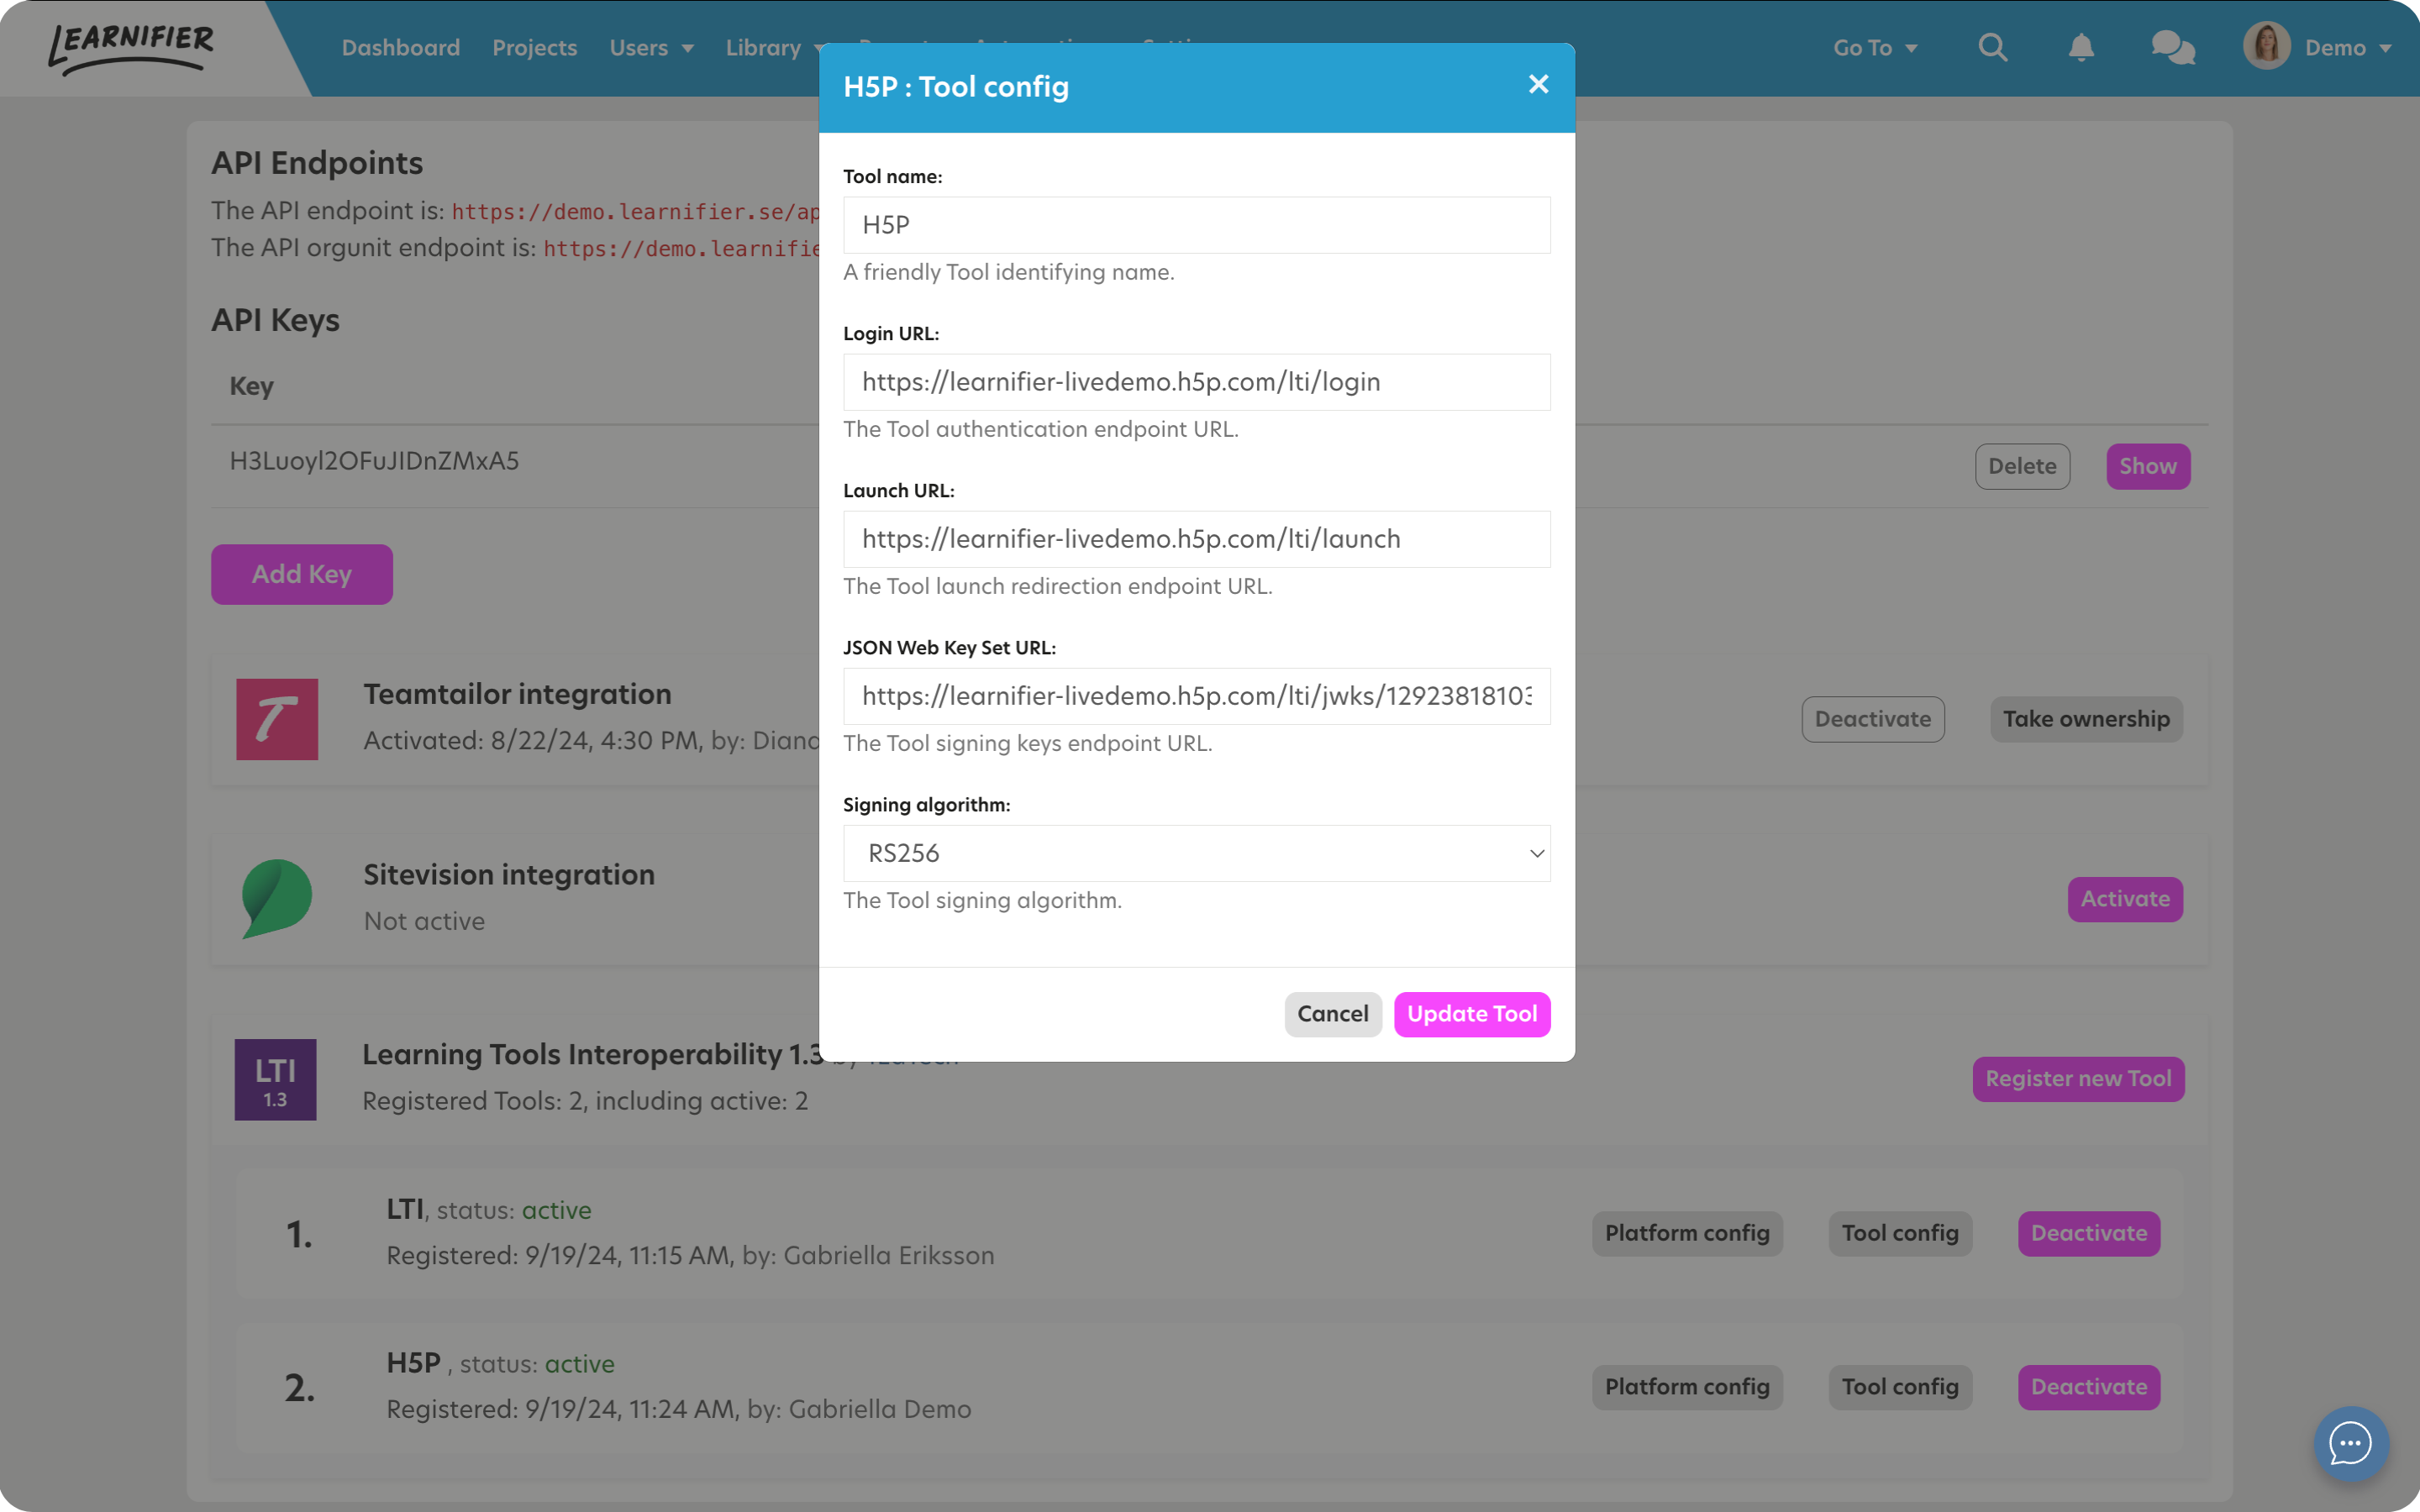The height and width of the screenshot is (1512, 2420).
Task: Open Tool config for LTI tool
Action: (1900, 1233)
